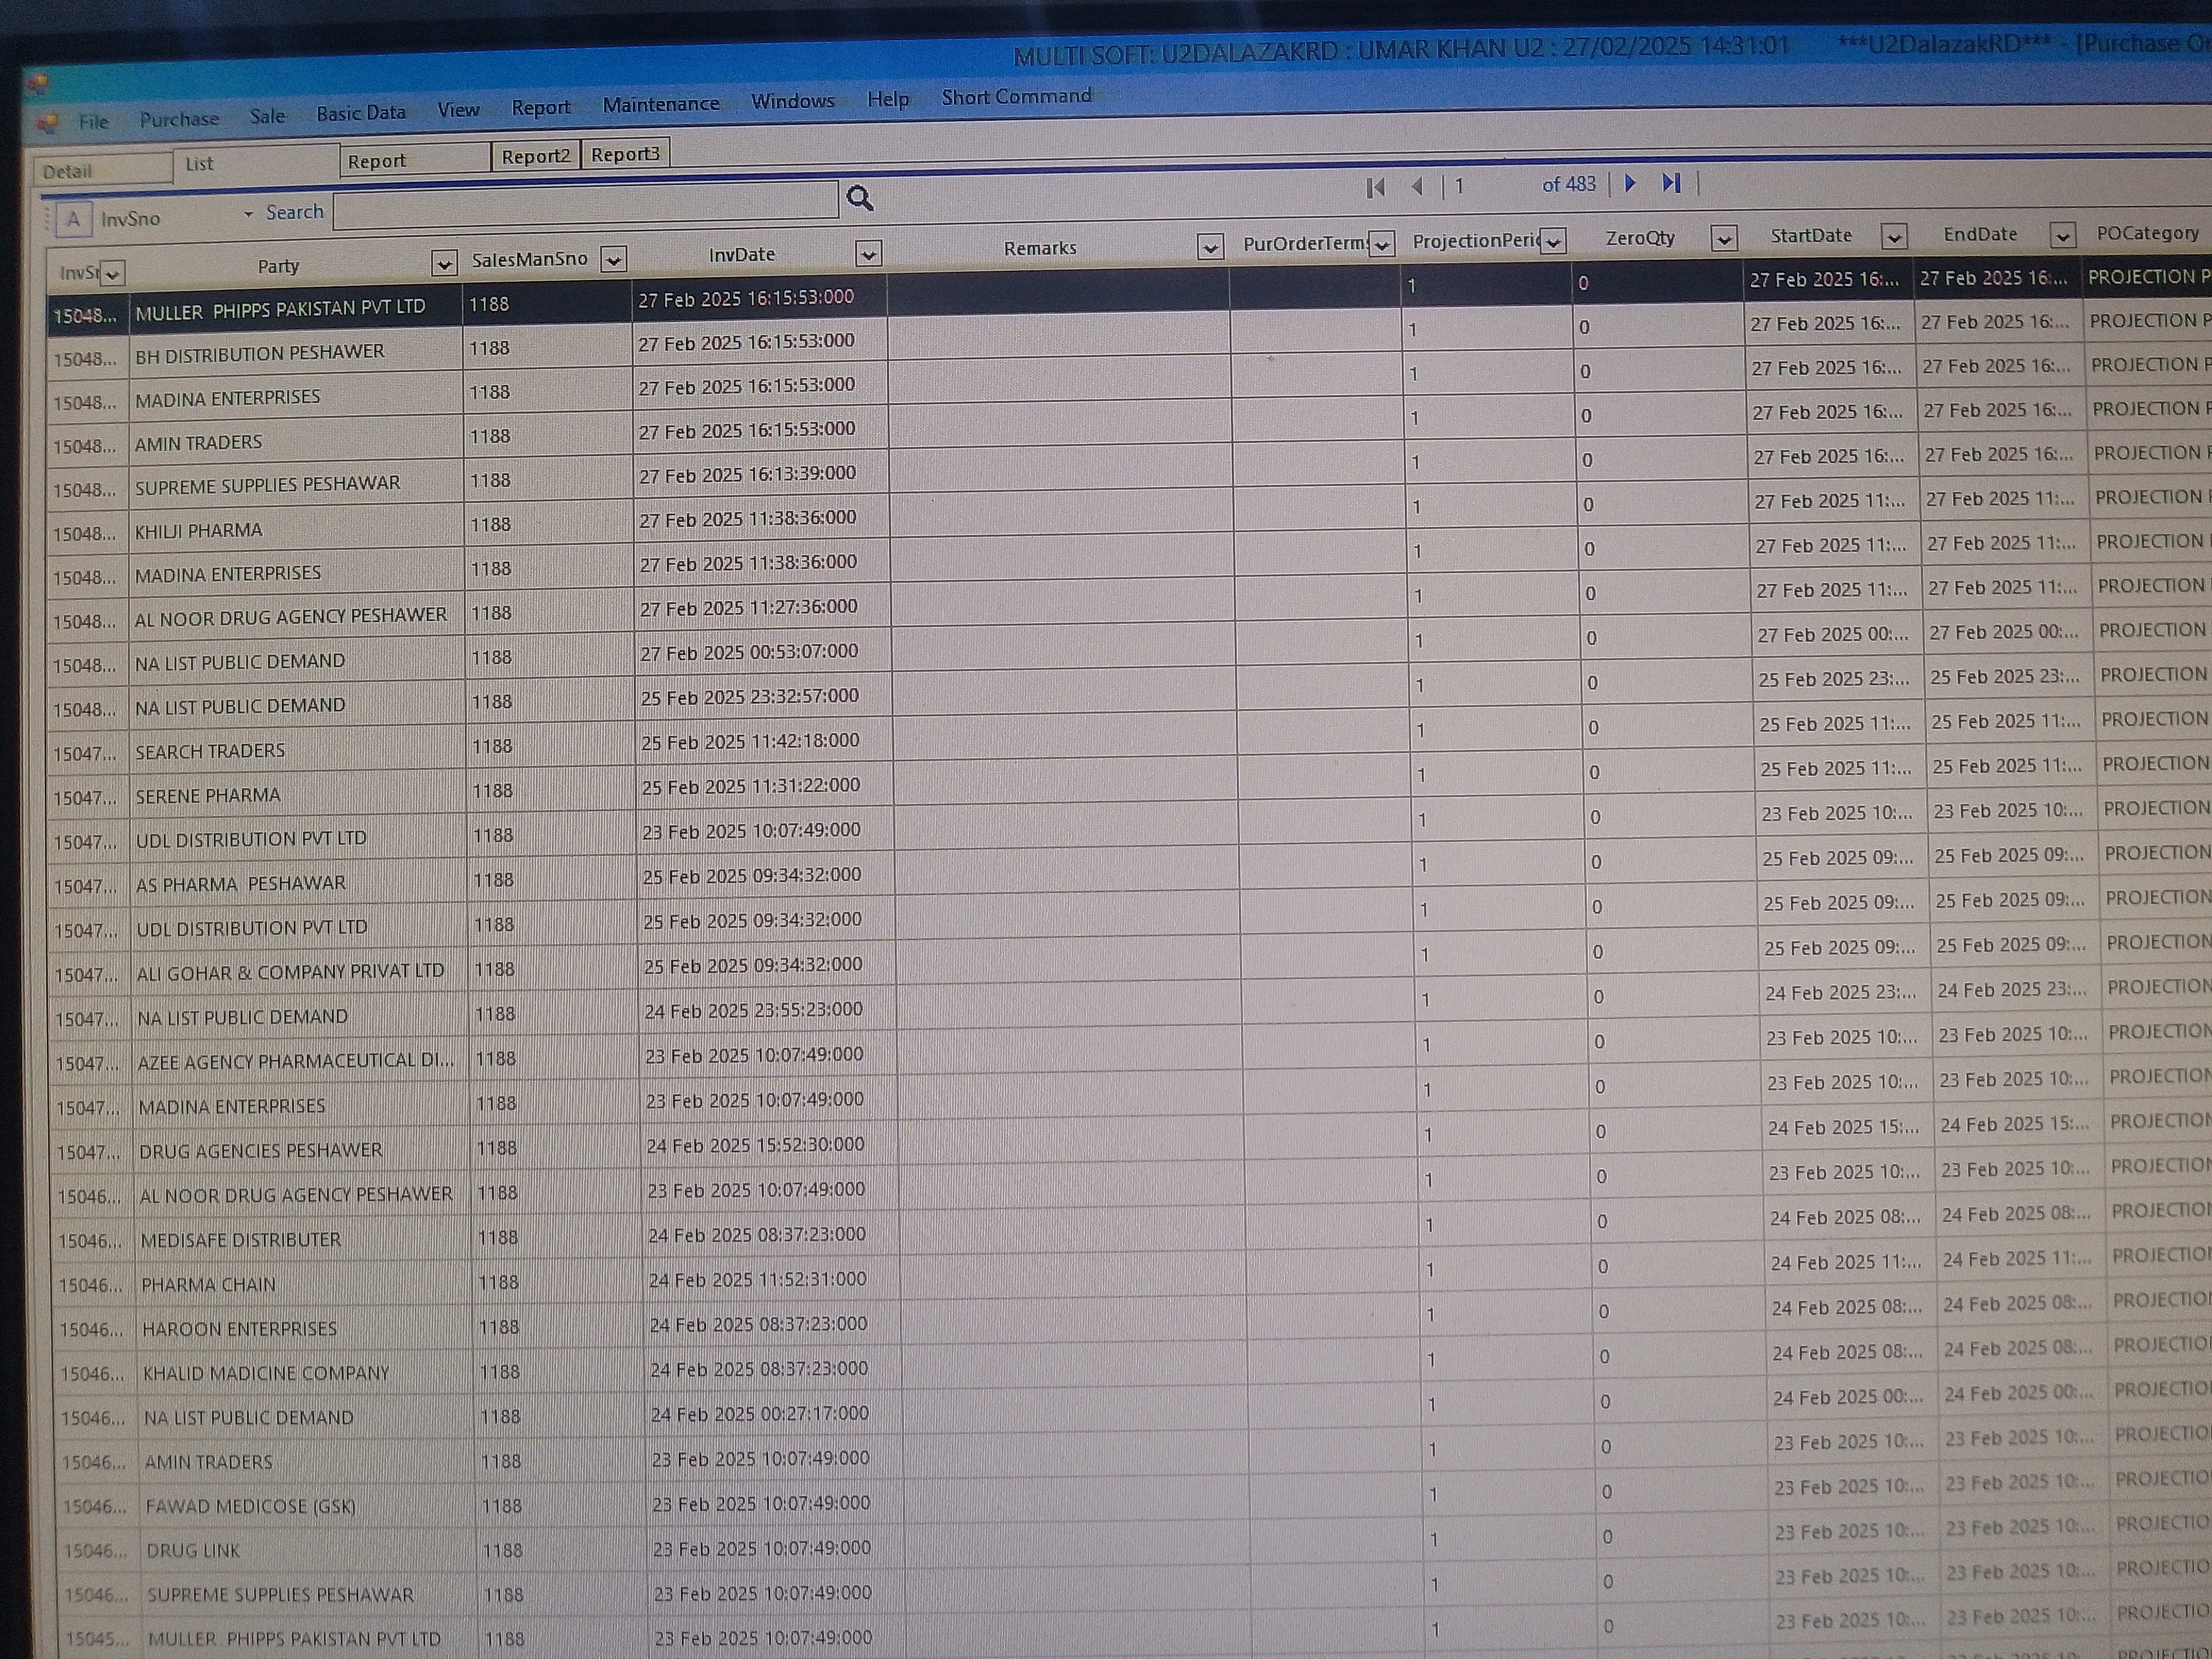Click the Search label button
The width and height of the screenshot is (2212, 1659).
tap(295, 212)
